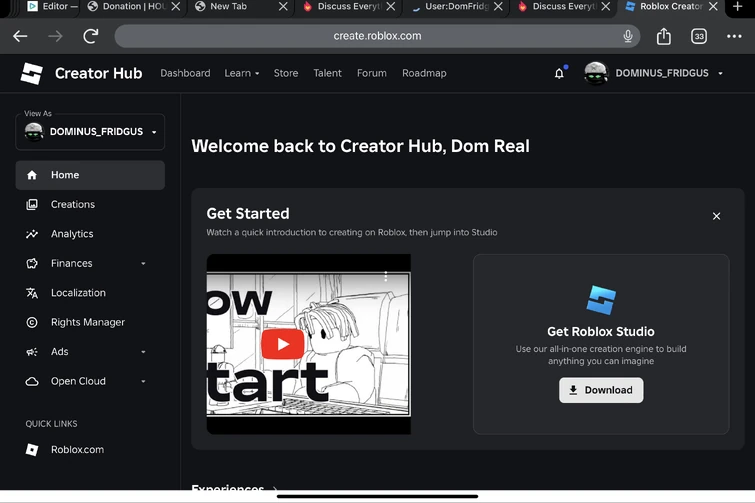Open the browser three-dot menu
The height and width of the screenshot is (503, 755).
(x=734, y=37)
